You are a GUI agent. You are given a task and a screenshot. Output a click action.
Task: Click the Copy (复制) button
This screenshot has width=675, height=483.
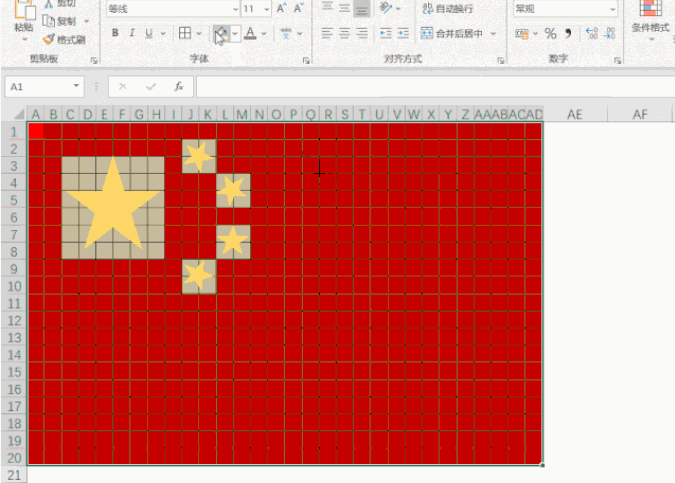[x=60, y=21]
